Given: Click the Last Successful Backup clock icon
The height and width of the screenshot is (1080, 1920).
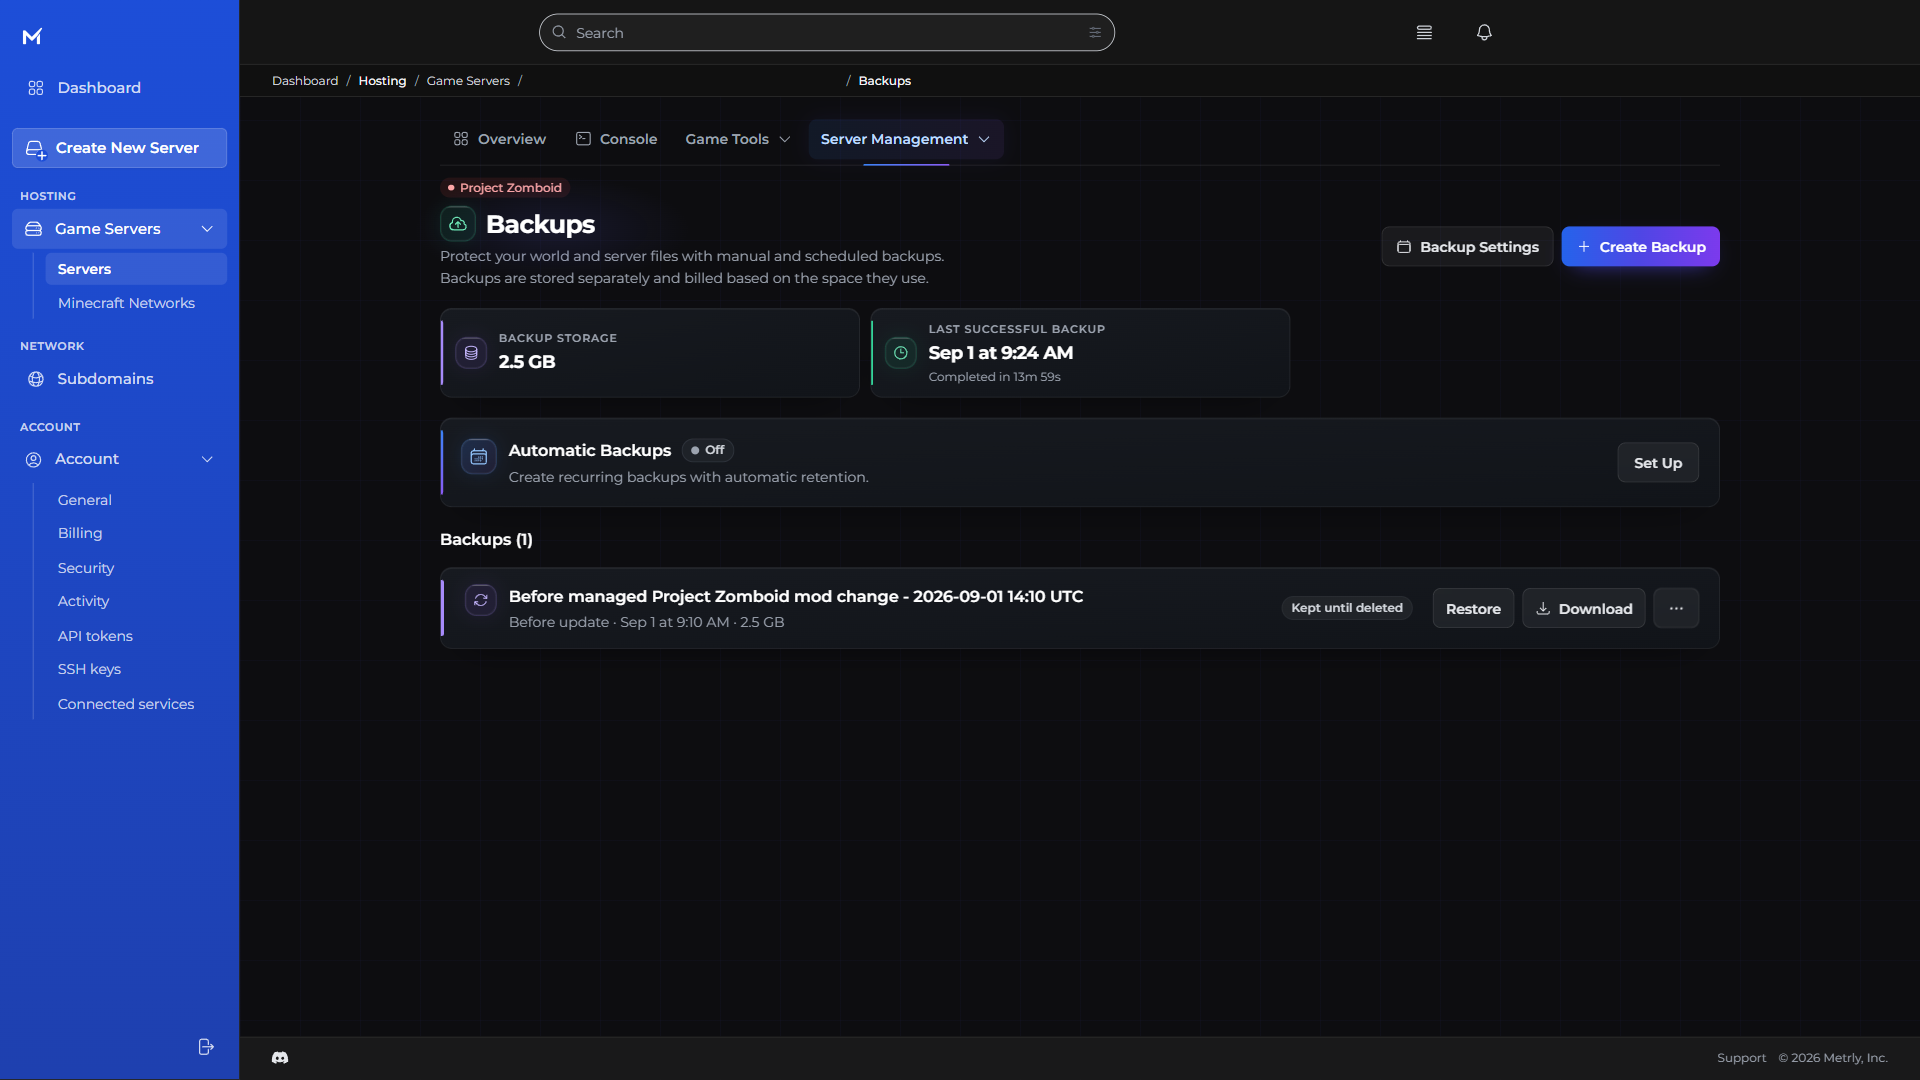Looking at the screenshot, I should click(x=900, y=353).
